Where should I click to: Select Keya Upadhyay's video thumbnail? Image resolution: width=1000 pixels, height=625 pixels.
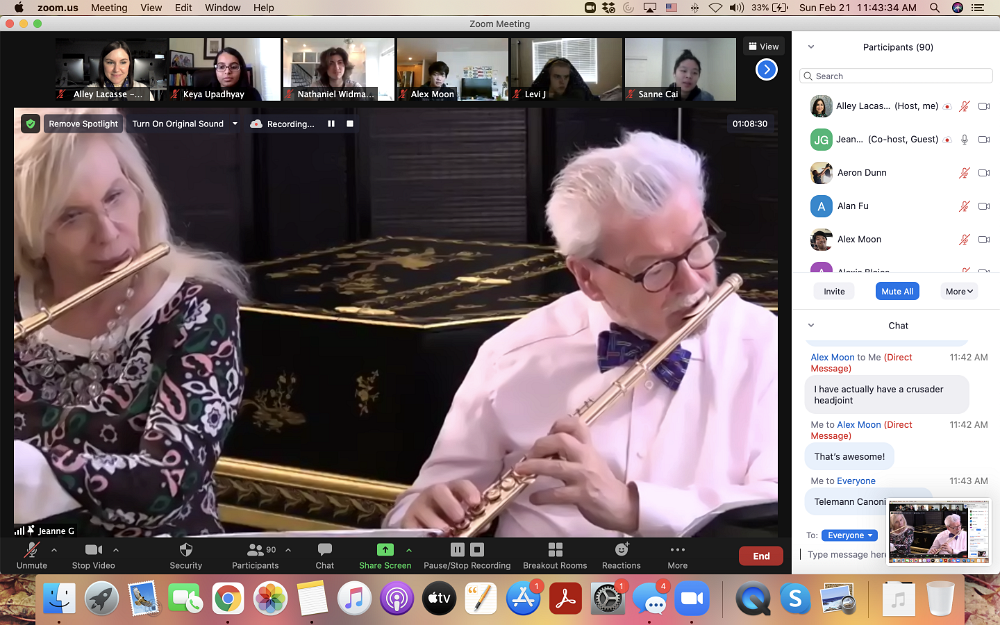click(224, 70)
